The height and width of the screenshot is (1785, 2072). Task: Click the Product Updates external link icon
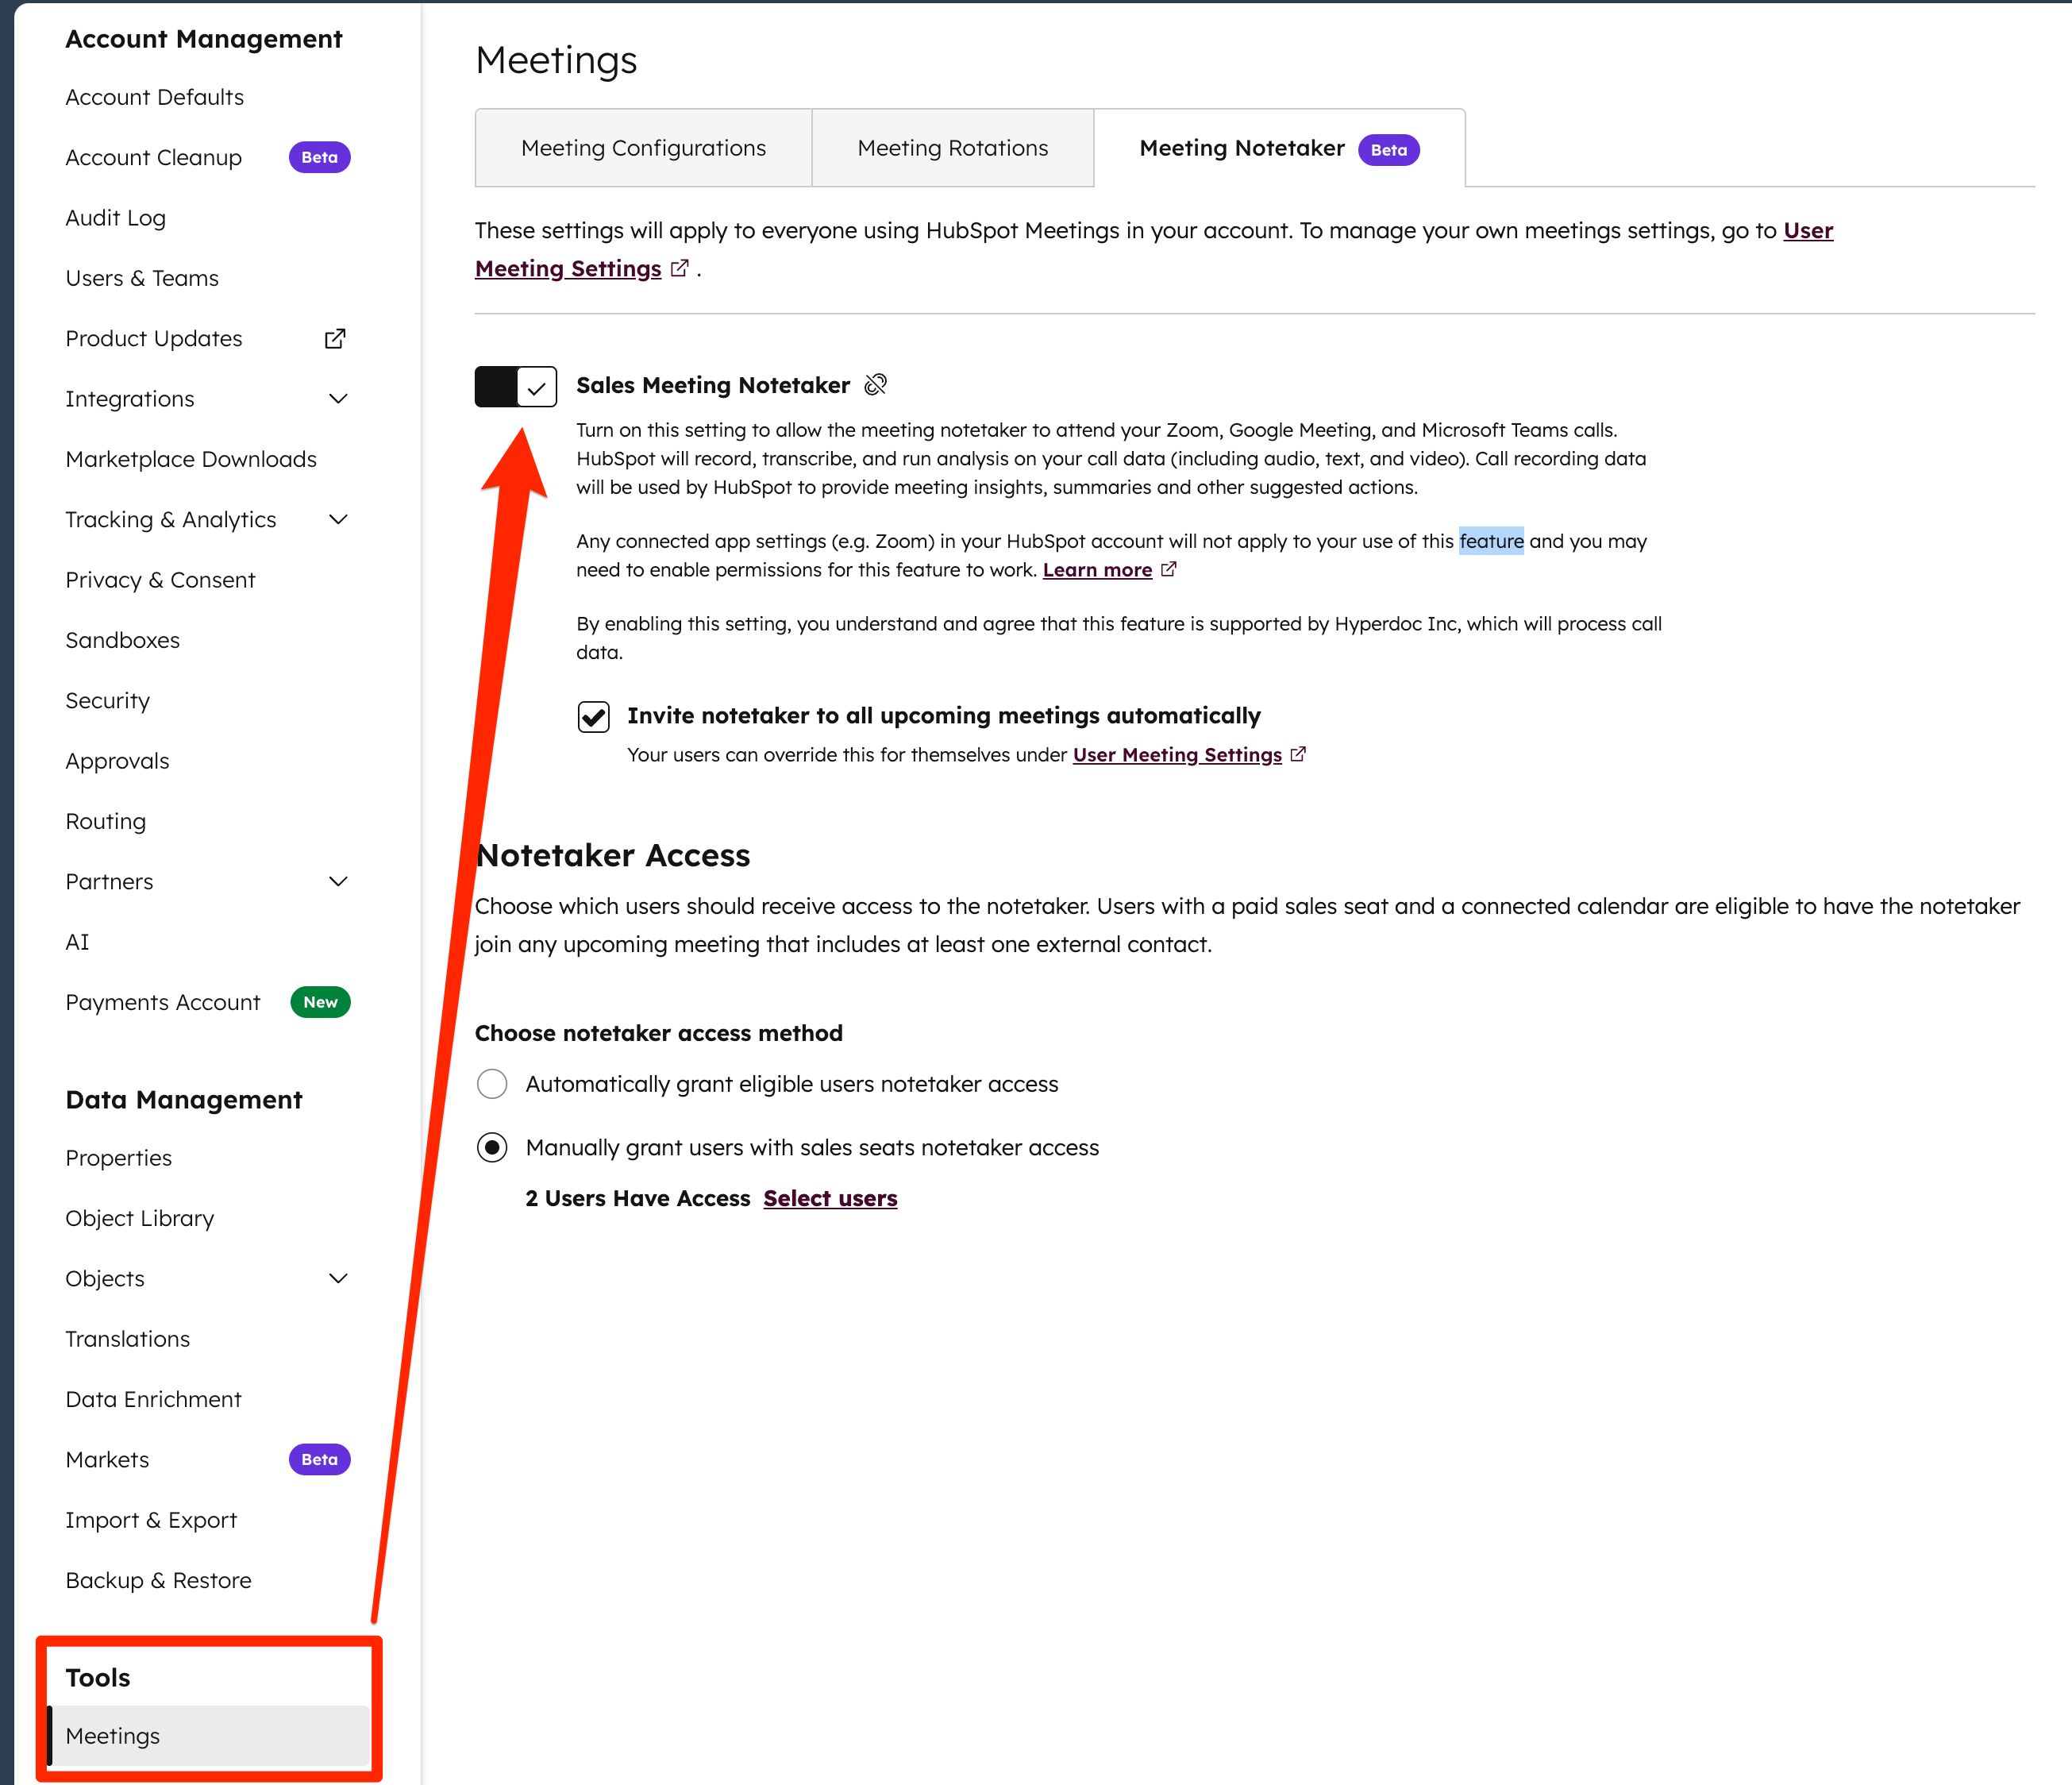[335, 339]
